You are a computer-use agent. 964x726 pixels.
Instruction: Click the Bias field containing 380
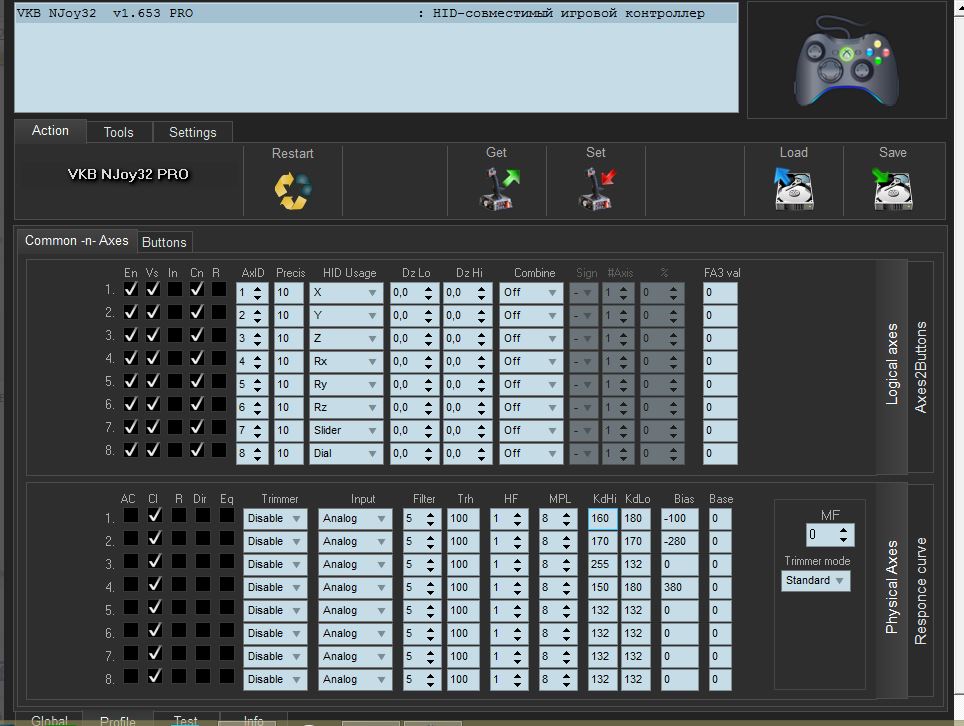click(680, 588)
